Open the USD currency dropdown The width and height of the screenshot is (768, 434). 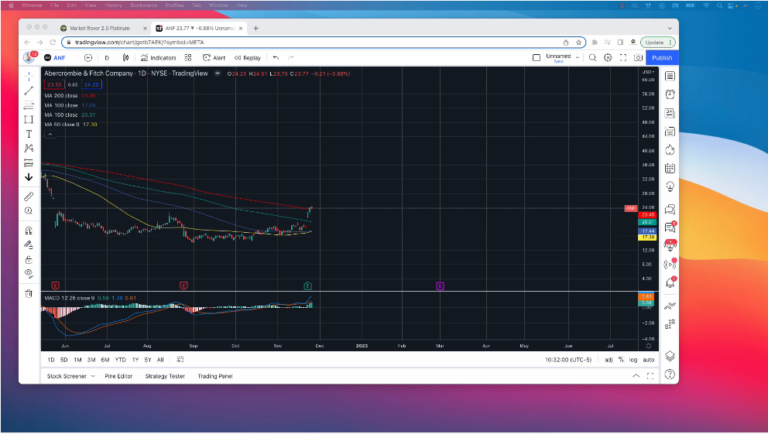(x=649, y=72)
